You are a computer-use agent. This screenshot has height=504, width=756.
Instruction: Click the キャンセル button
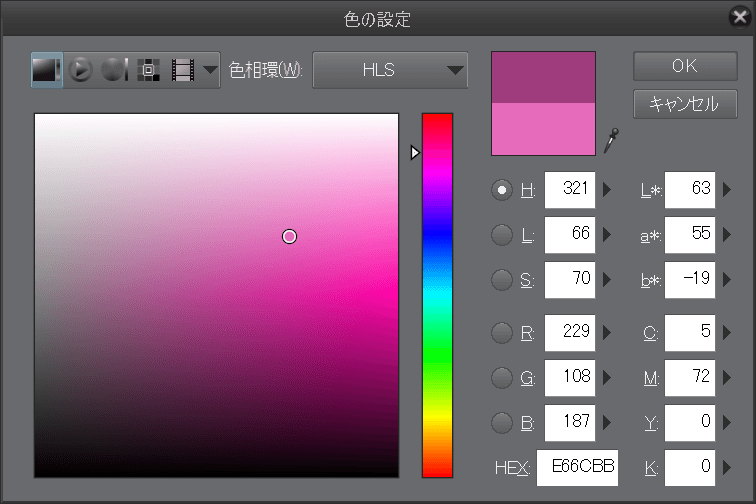point(685,104)
